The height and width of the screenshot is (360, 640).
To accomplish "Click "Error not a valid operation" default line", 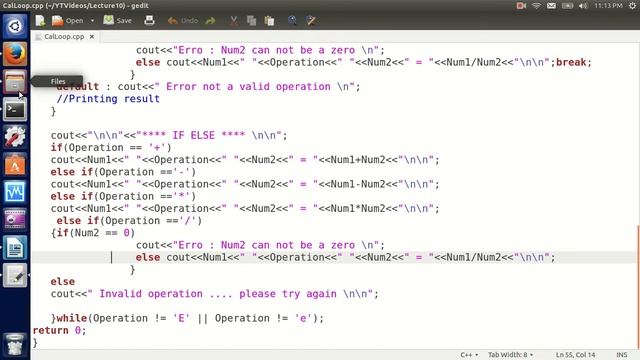I will [x=208, y=87].
